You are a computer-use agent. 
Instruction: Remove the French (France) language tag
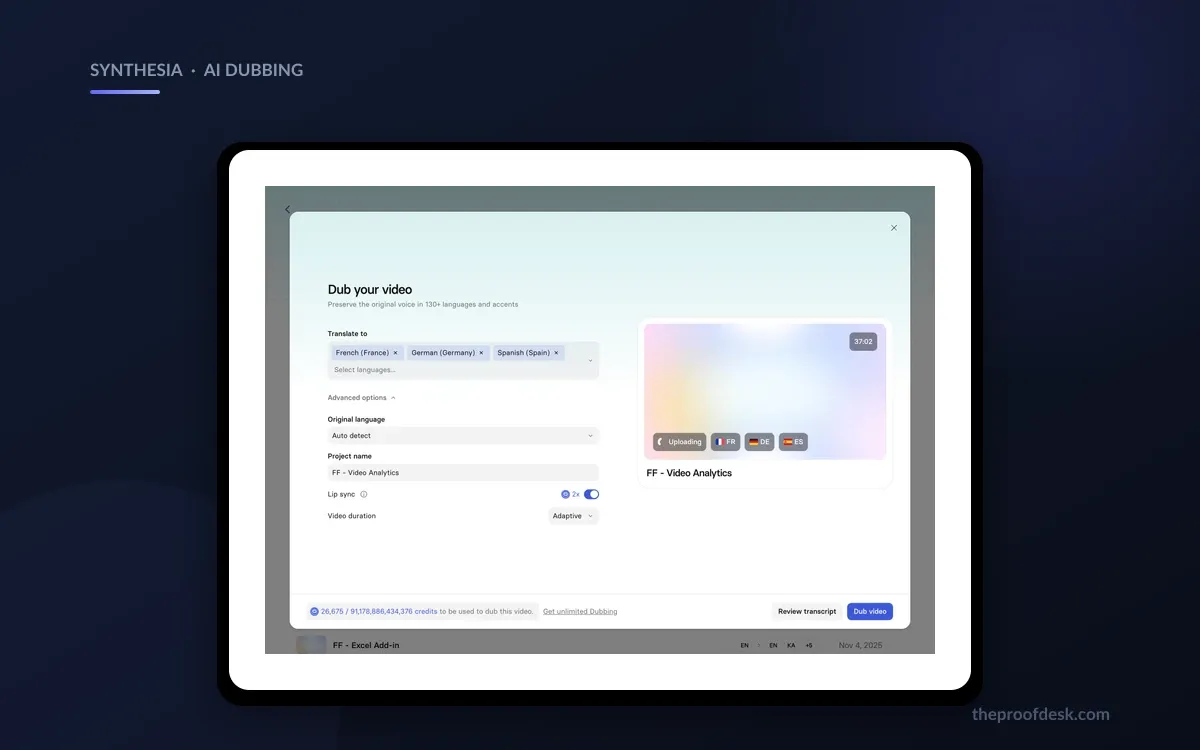(395, 353)
